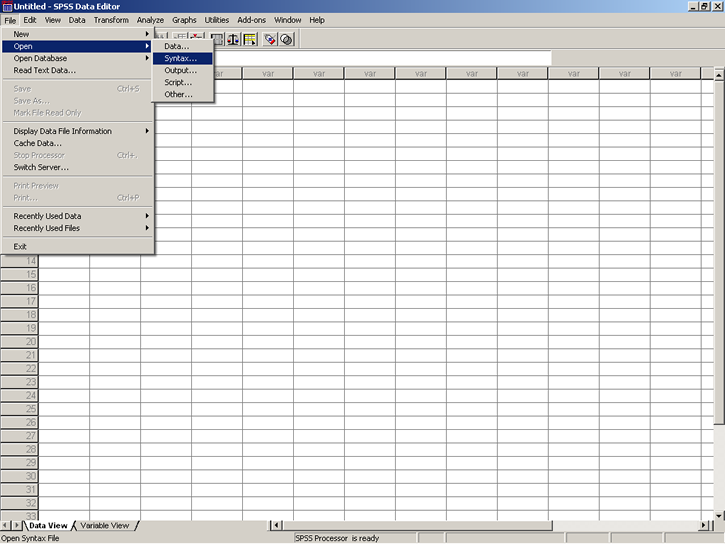Select Cache Data... menu entry
725x544 pixels.
click(78, 143)
